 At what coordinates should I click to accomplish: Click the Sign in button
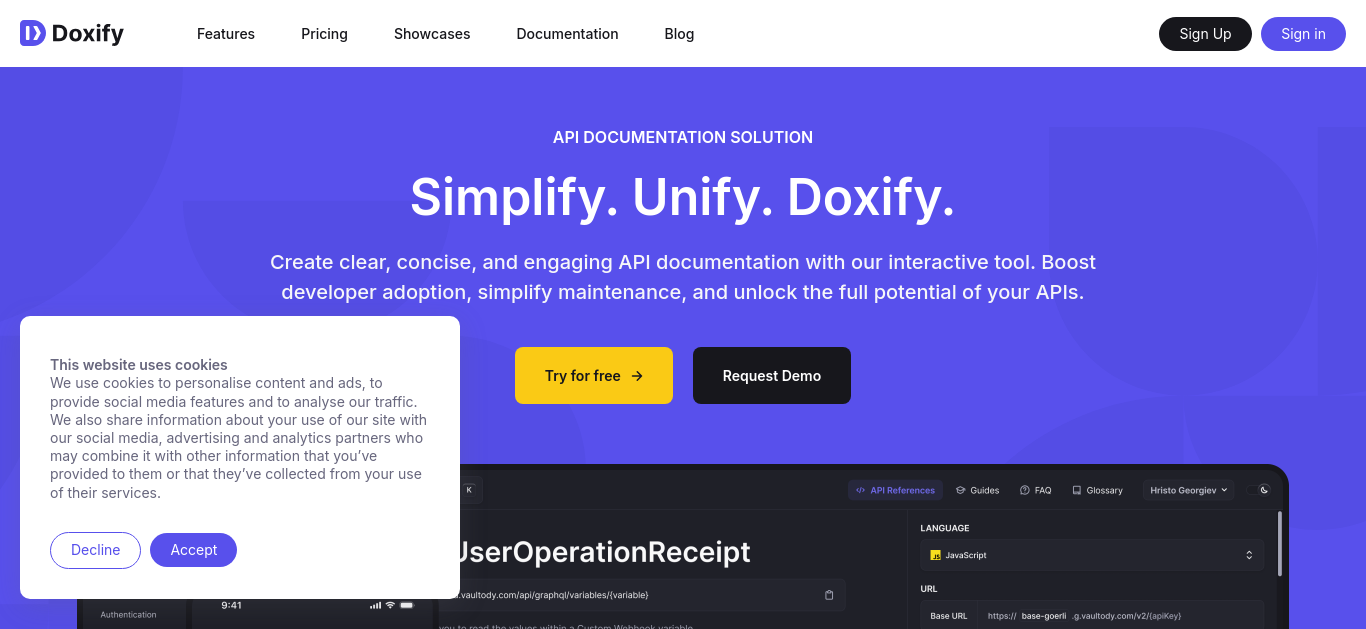tap(1303, 34)
